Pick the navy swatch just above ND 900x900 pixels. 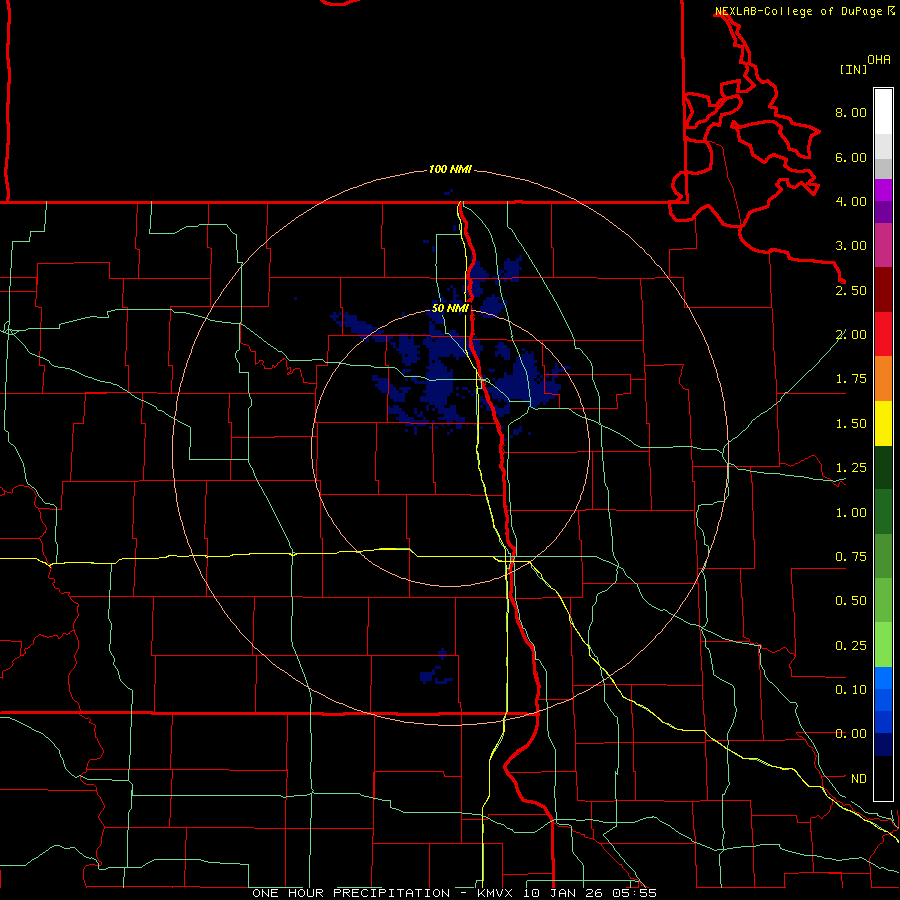(883, 745)
